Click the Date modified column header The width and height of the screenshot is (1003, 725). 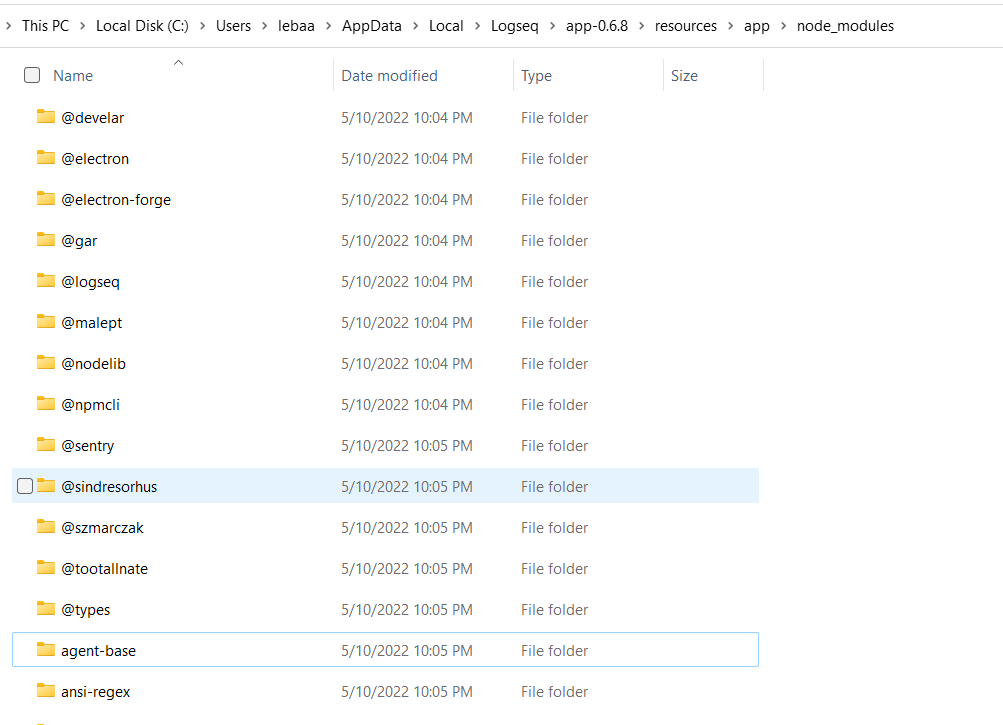tap(389, 75)
